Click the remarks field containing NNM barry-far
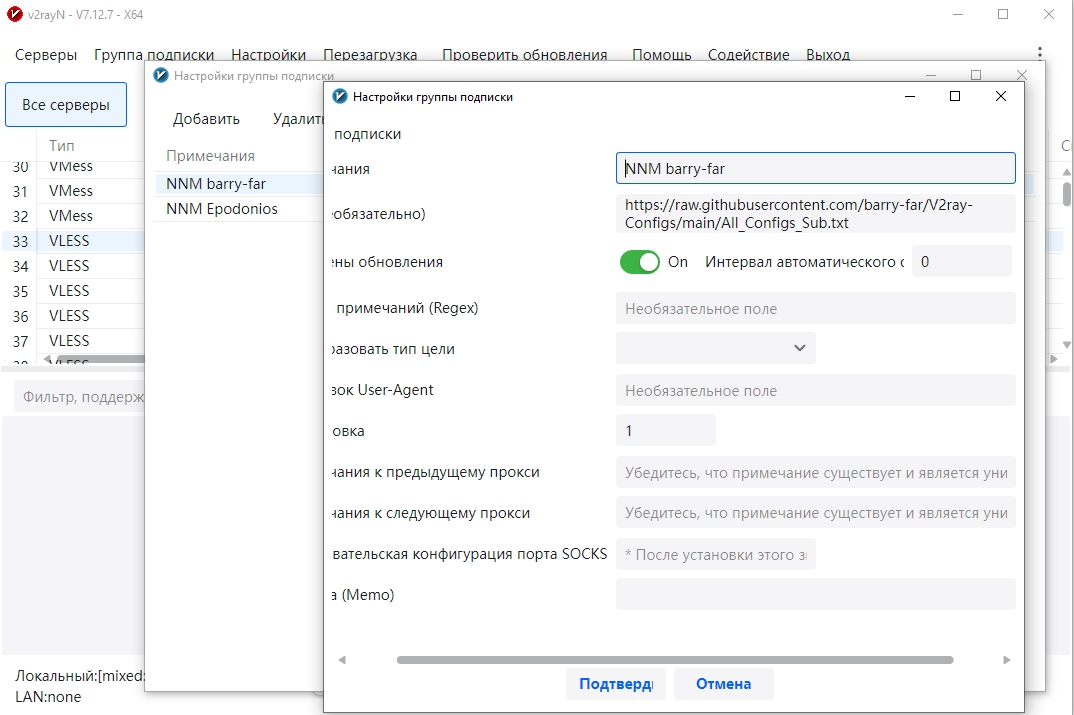This screenshot has width=1074, height=715. click(815, 168)
